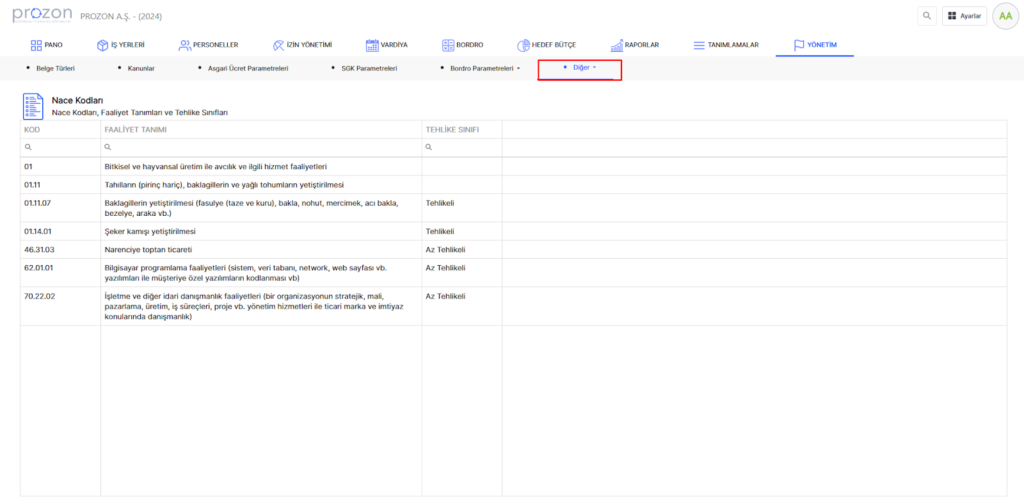This screenshot has height=504, width=1024.
Task: Click the search magnifier icon at top right
Action: (x=927, y=16)
